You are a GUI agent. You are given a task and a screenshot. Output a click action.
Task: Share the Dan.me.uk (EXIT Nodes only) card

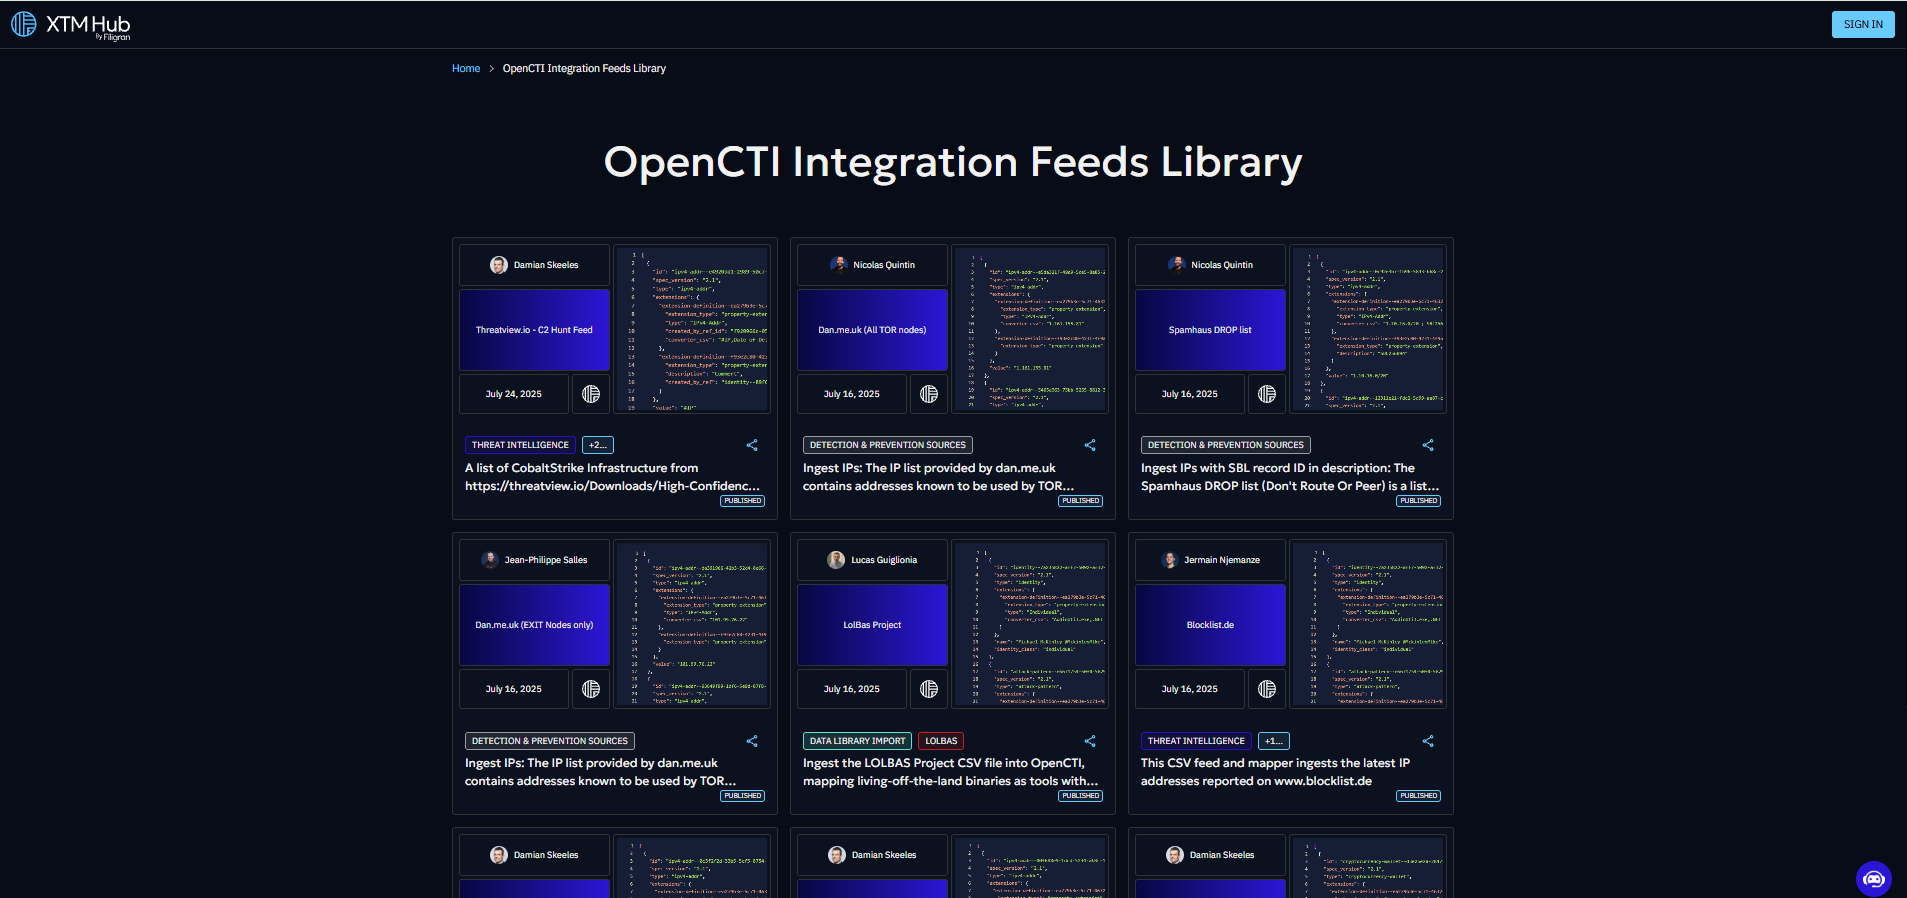[x=752, y=741]
